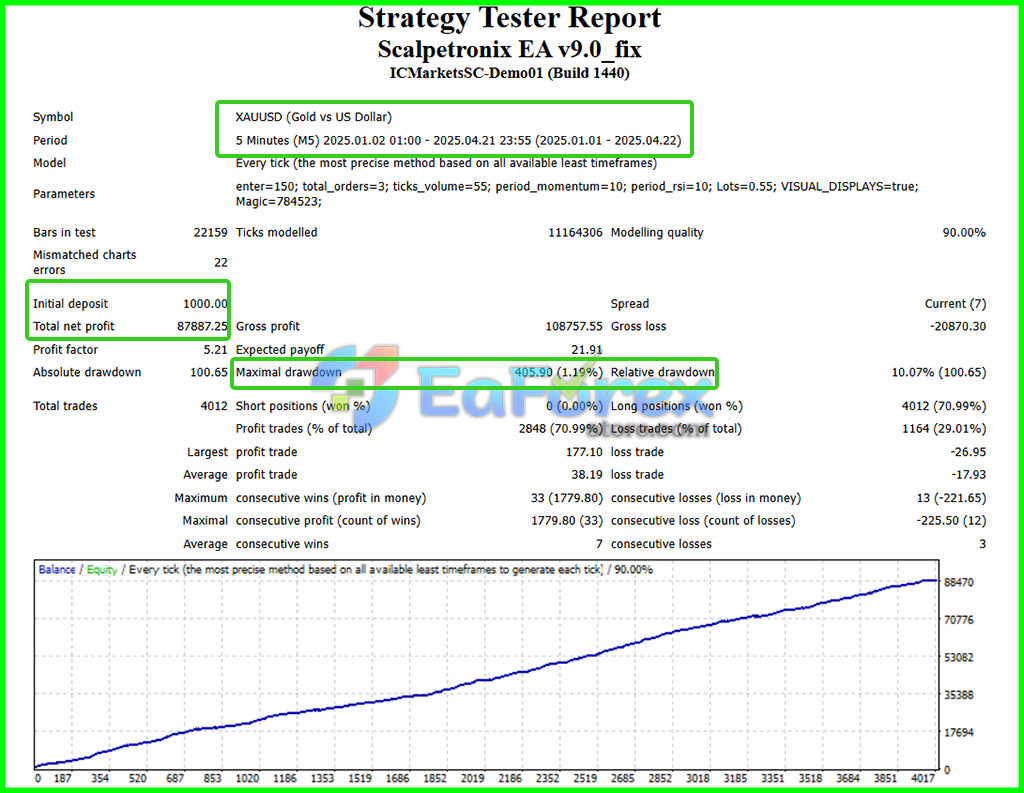Screen dimensions: 1024x793
Task: Click the largest loss trade value -26.95
Action: [968, 452]
